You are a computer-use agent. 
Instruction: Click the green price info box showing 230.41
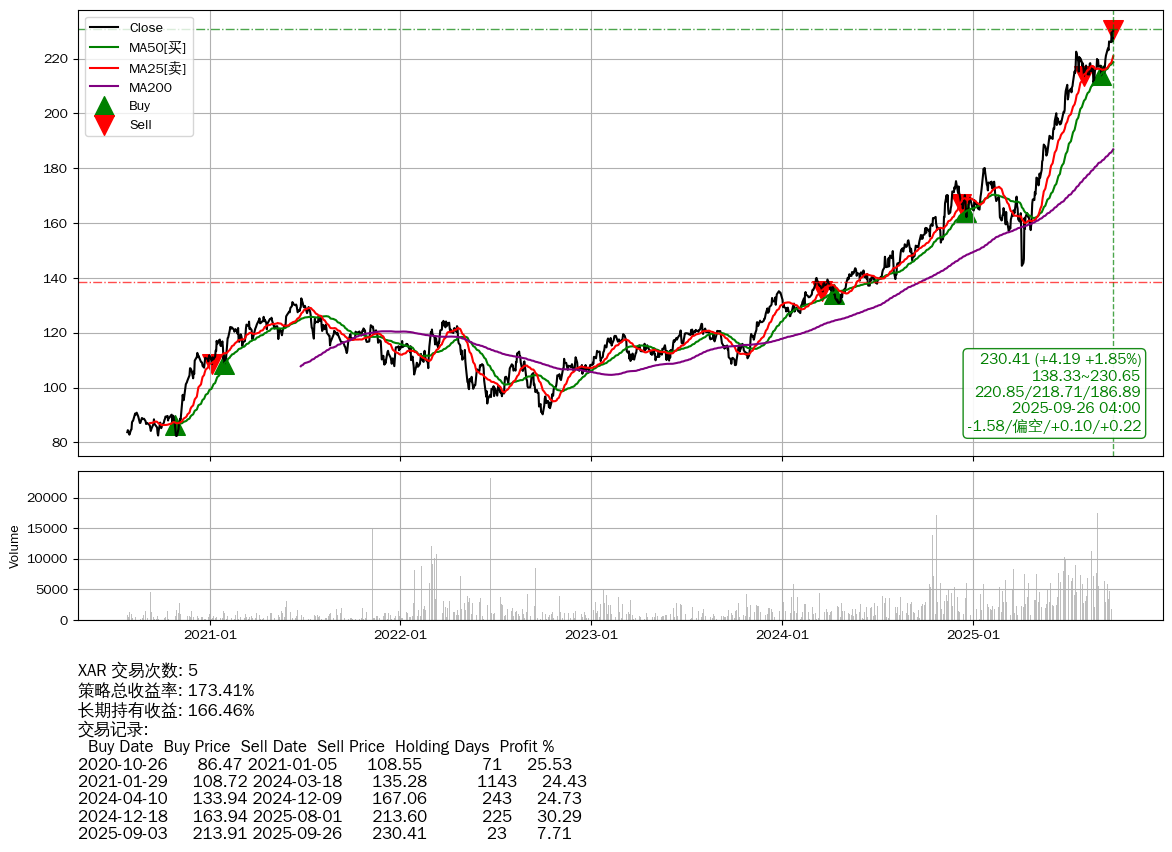[1054, 392]
